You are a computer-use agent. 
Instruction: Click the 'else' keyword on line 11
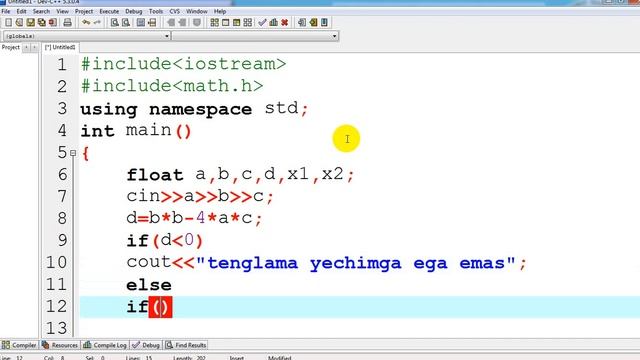[x=149, y=285]
